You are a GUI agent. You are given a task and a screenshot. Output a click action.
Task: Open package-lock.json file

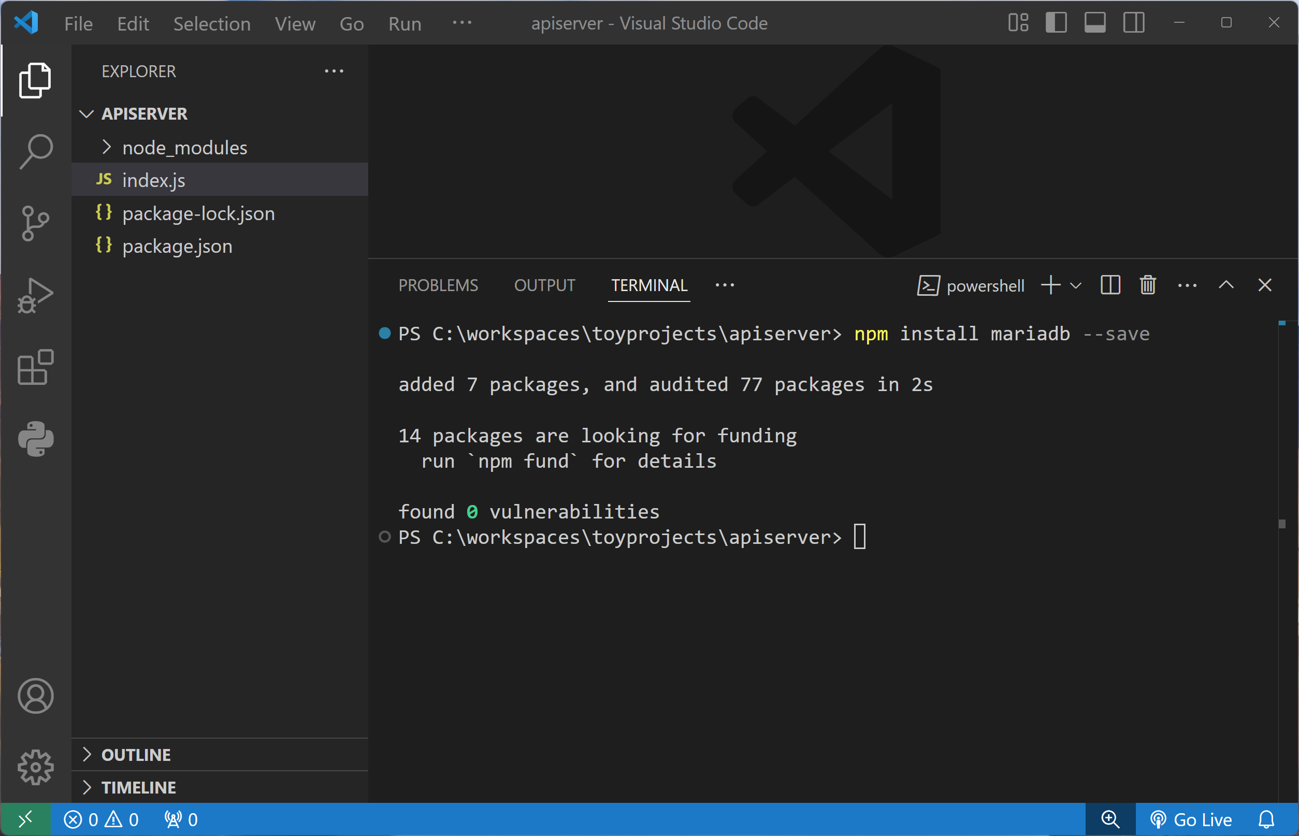[x=220, y=213]
